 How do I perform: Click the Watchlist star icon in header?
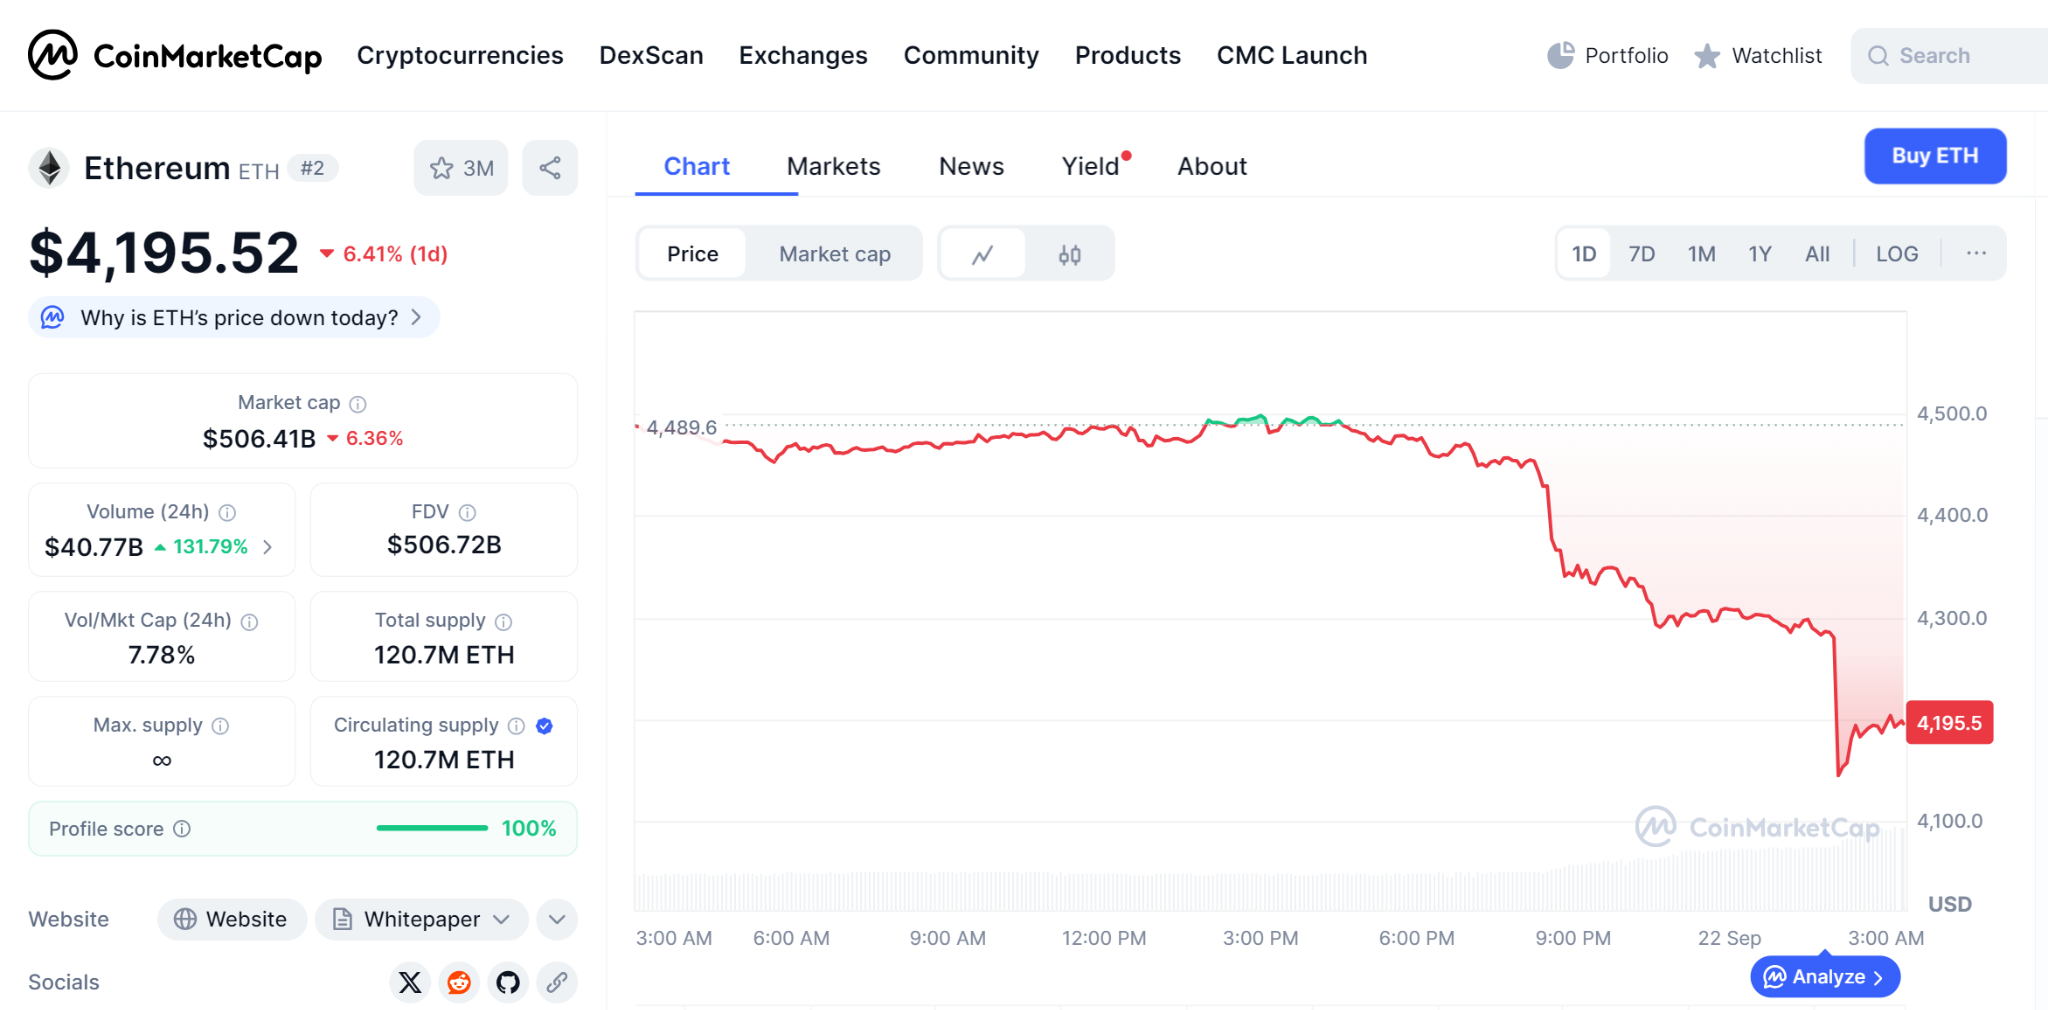click(1707, 56)
